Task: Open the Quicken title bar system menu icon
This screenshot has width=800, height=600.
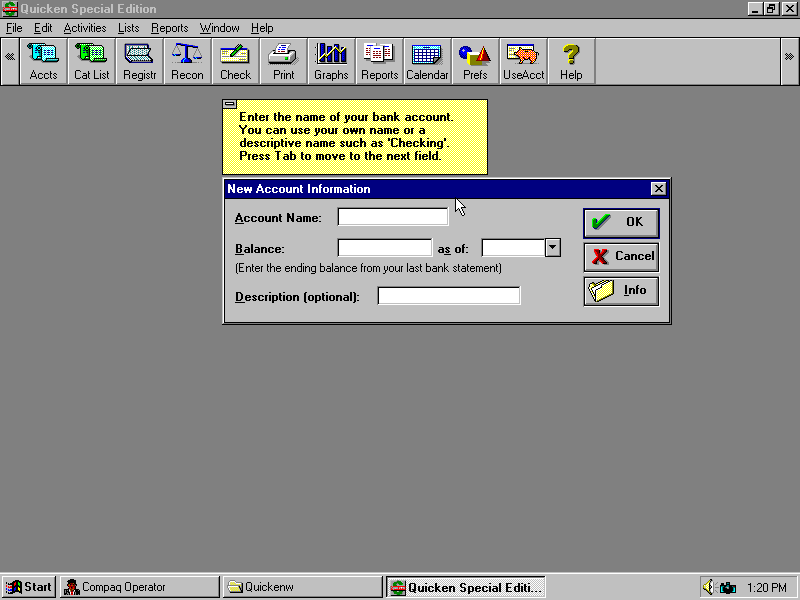Action: coord(9,9)
